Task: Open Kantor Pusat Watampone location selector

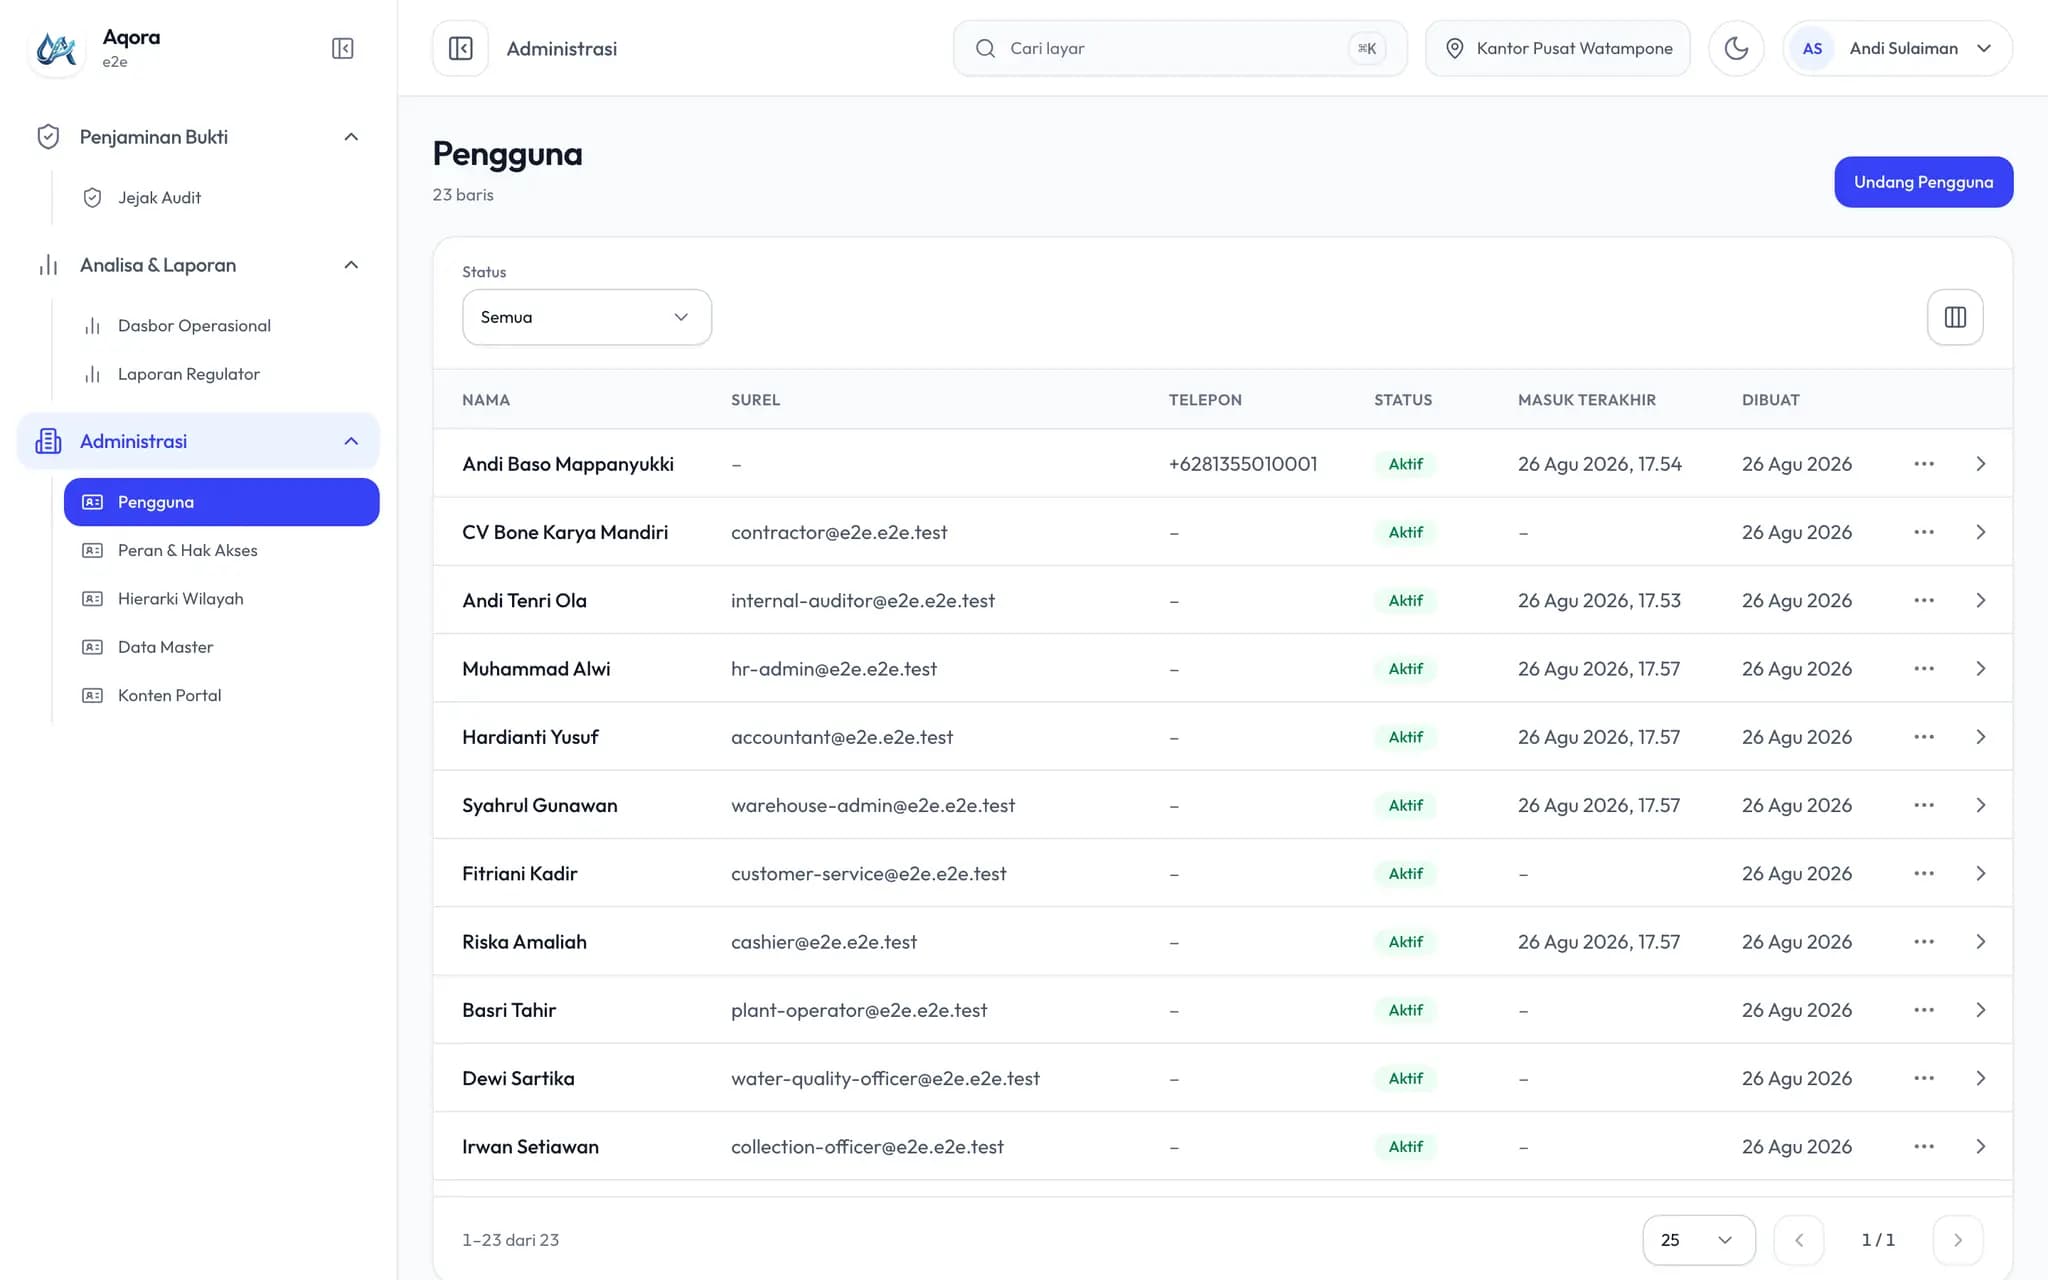Action: (1557, 48)
